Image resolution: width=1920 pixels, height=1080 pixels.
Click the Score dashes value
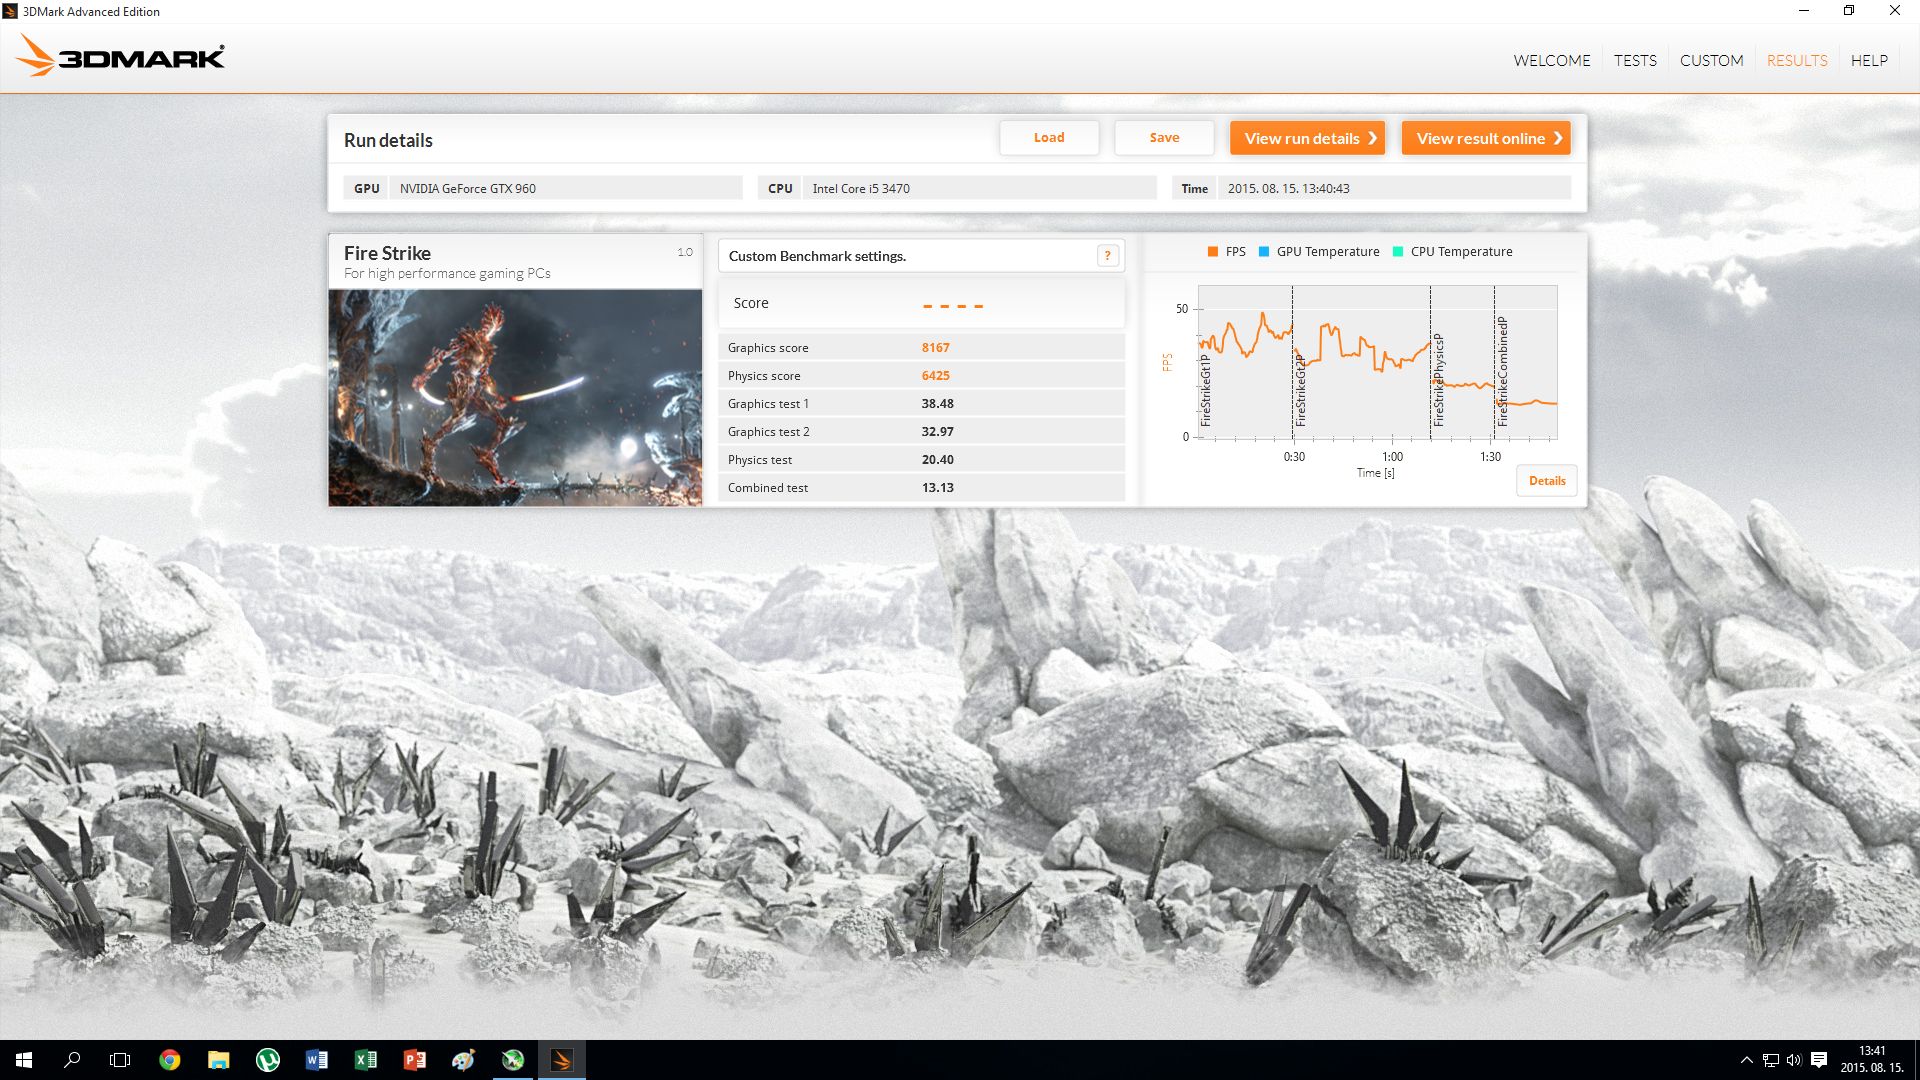tap(952, 306)
